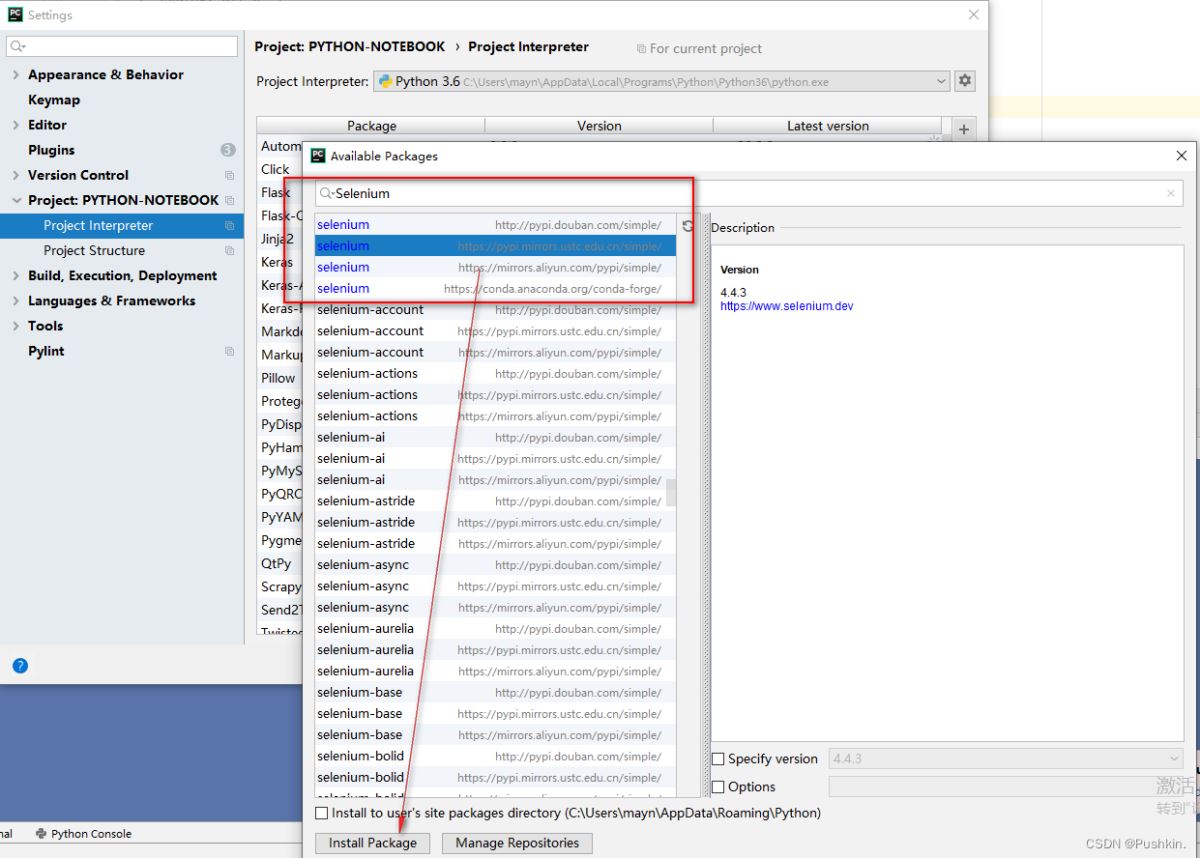Select selenium from pypi.douban.com
The height and width of the screenshot is (858, 1200).
point(495,225)
